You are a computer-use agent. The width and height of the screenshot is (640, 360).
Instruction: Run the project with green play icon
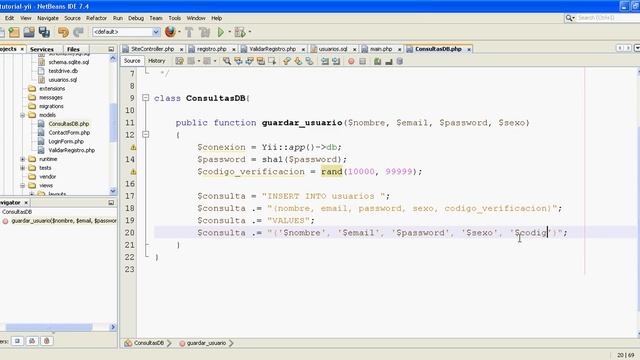[221, 32]
